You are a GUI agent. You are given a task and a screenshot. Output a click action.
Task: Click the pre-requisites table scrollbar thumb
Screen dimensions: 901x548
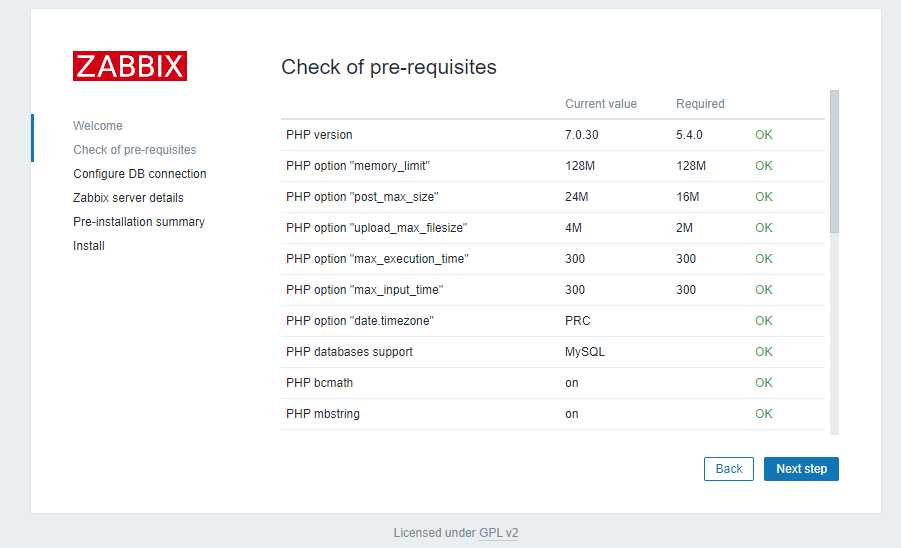coord(834,161)
